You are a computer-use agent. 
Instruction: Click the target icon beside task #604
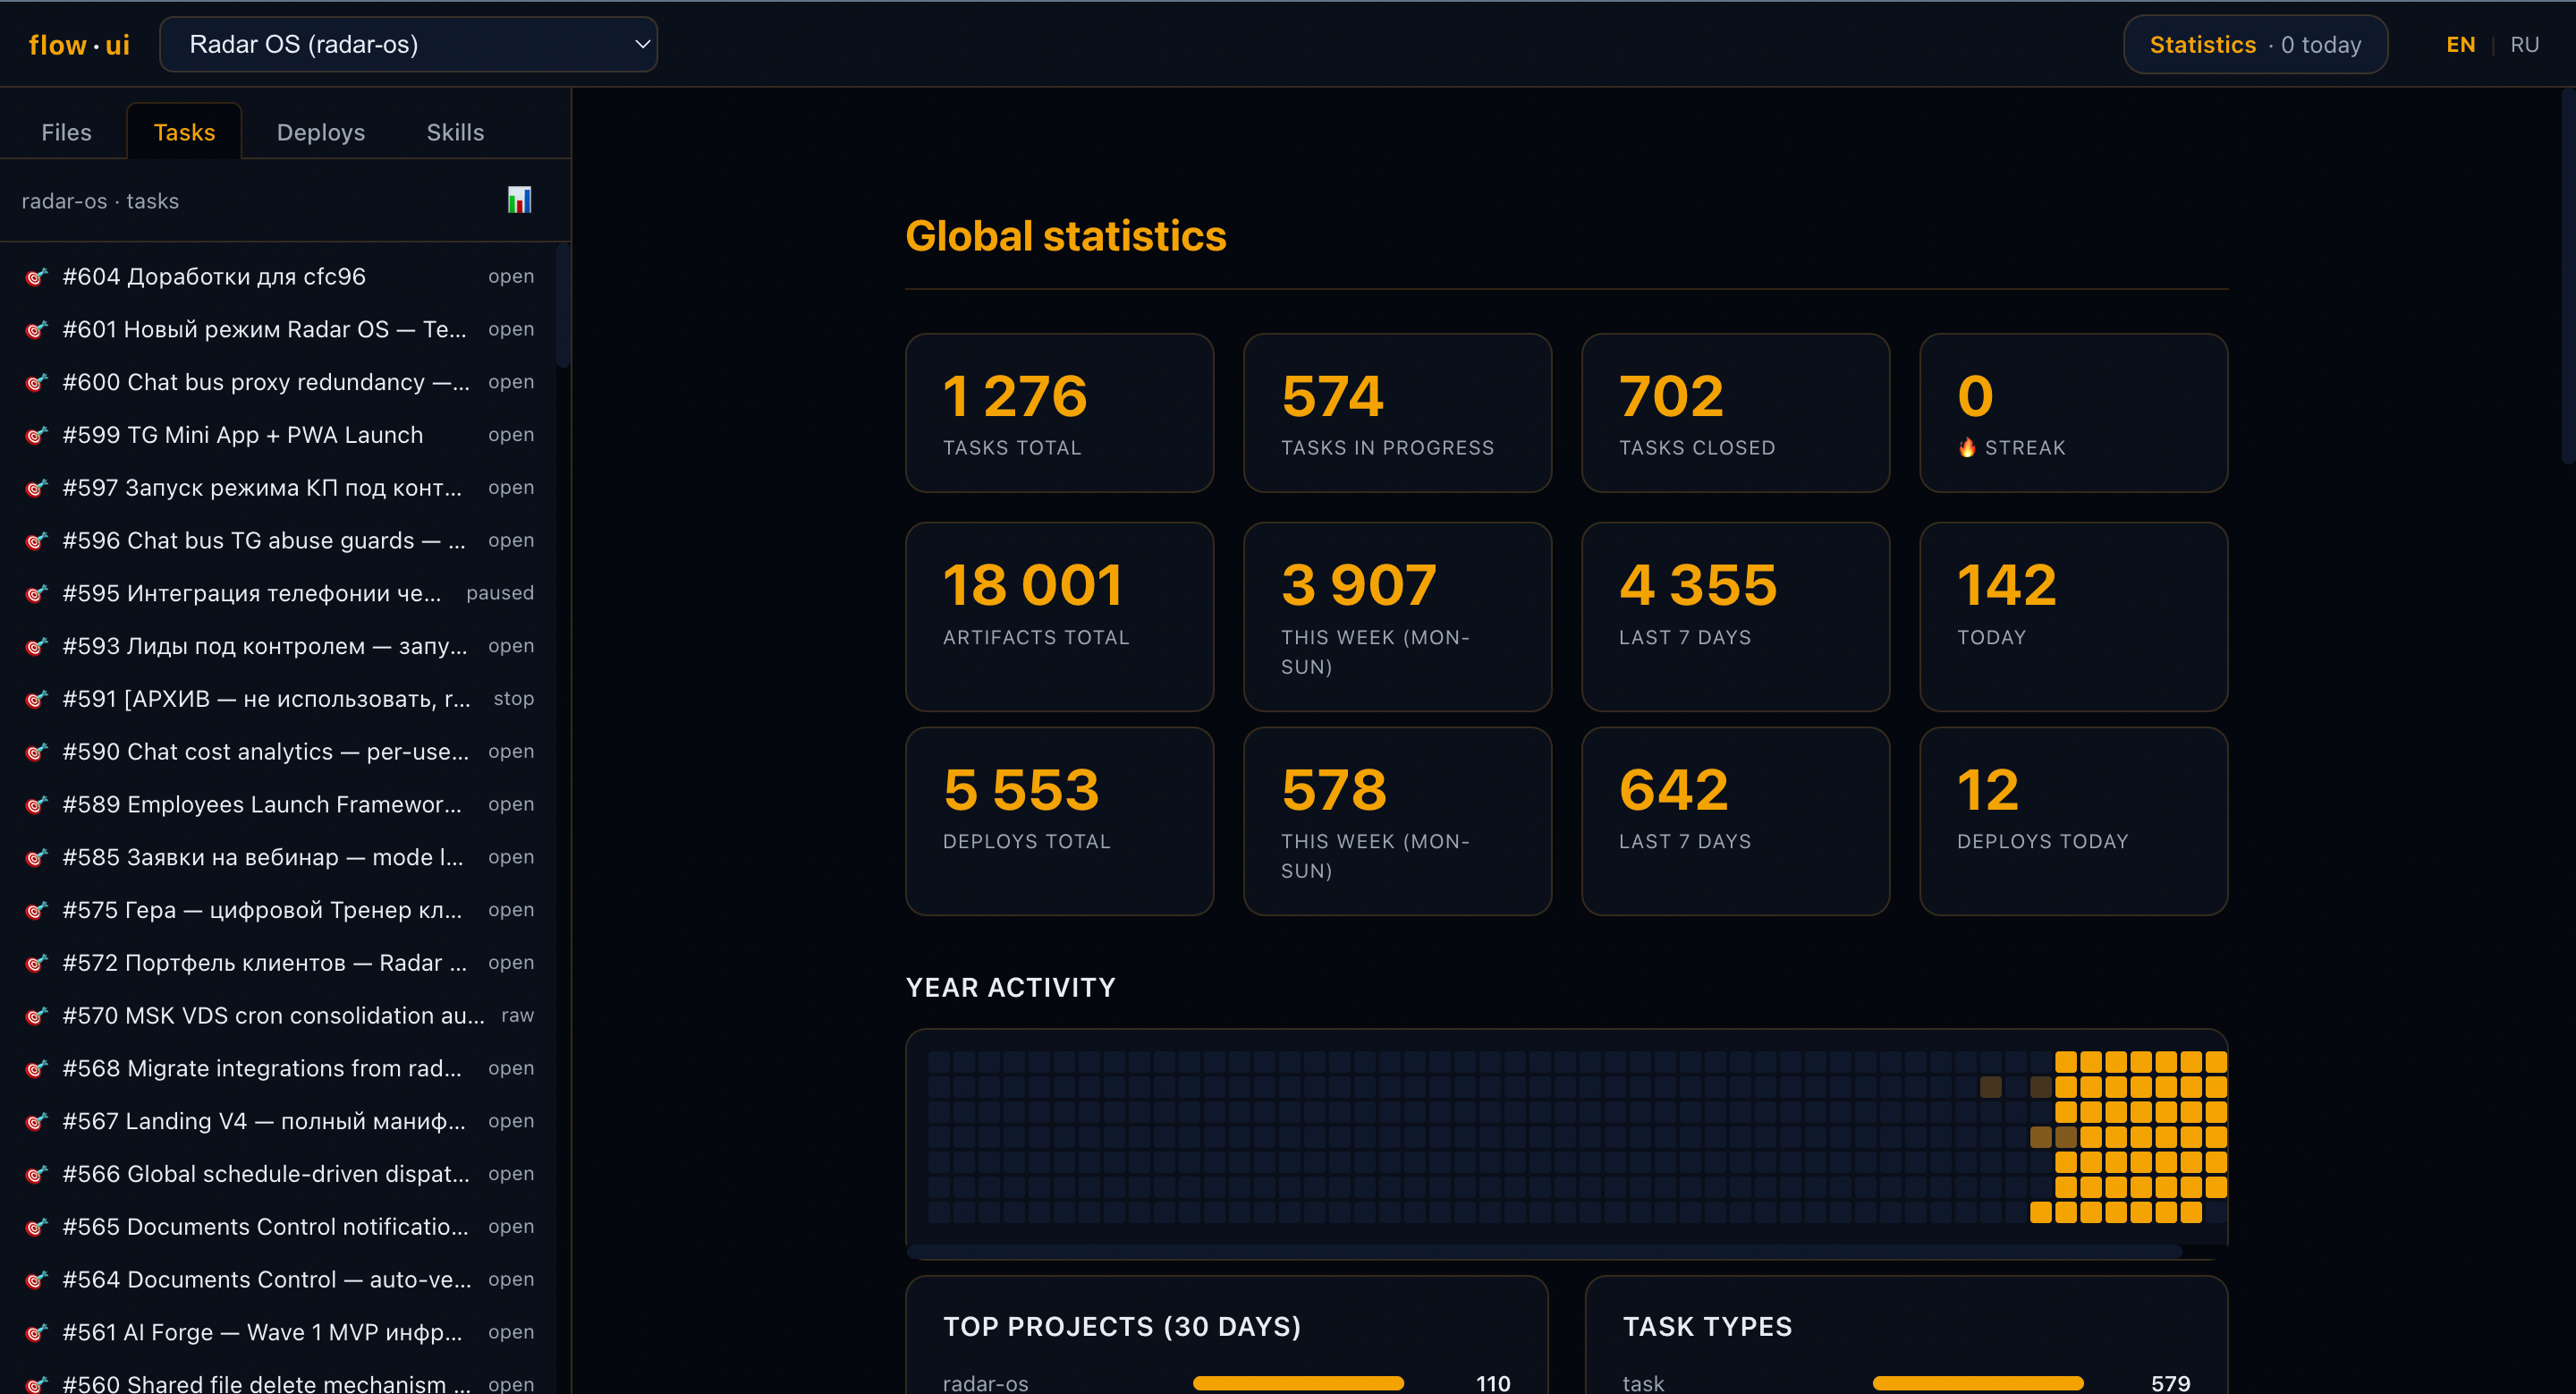click(x=36, y=277)
